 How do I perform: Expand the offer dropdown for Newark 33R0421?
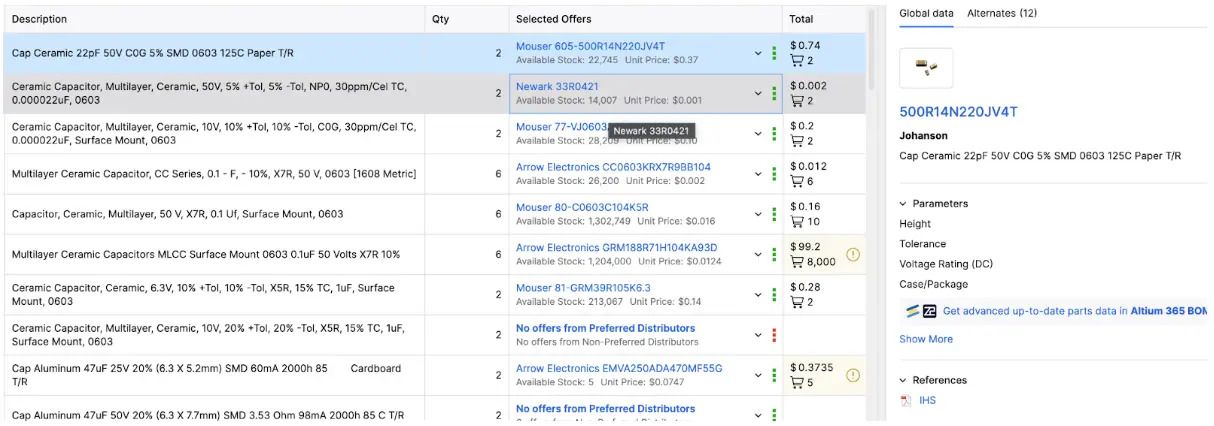tap(758, 94)
